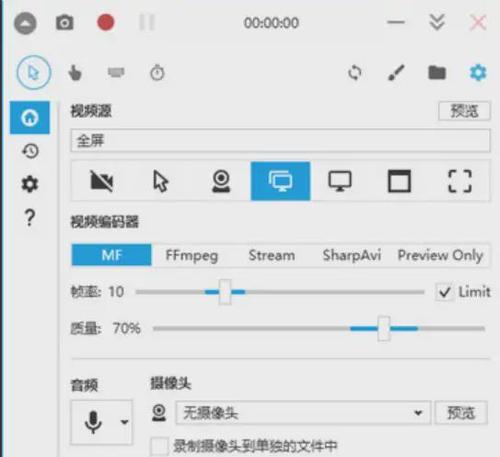This screenshot has height=457, width=500.
Task: Choose region selection video source
Action: tap(460, 181)
